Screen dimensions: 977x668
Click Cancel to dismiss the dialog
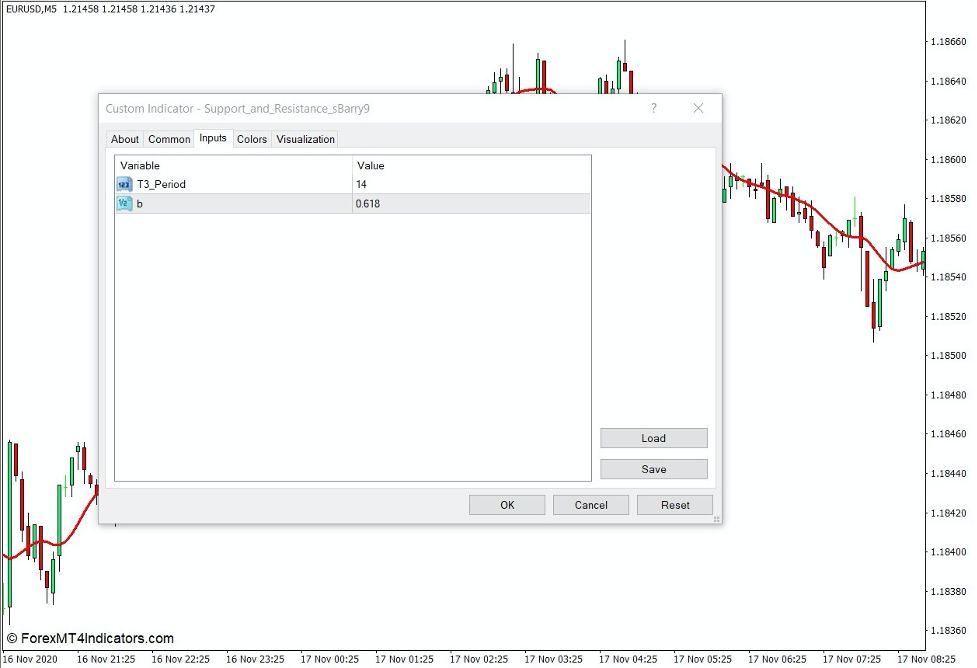coord(590,505)
